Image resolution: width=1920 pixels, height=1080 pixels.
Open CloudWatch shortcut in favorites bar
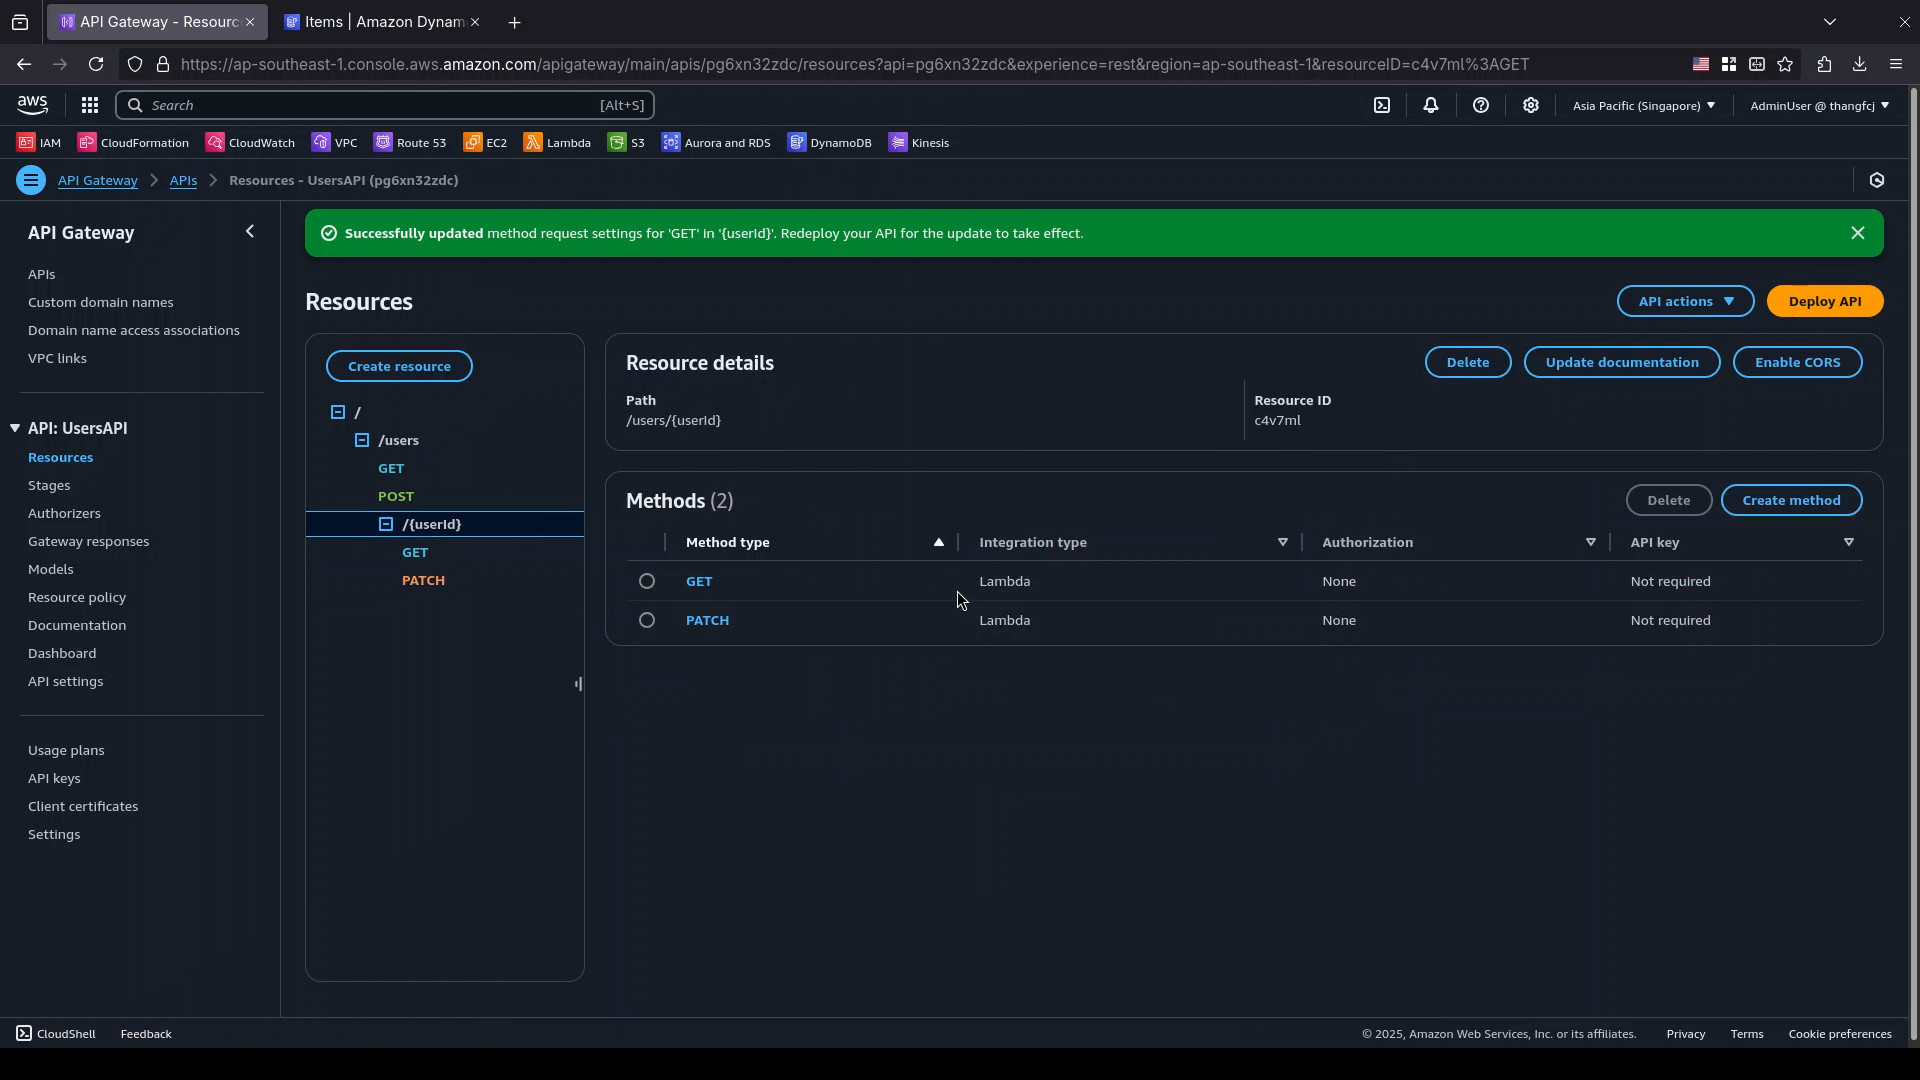(x=250, y=143)
